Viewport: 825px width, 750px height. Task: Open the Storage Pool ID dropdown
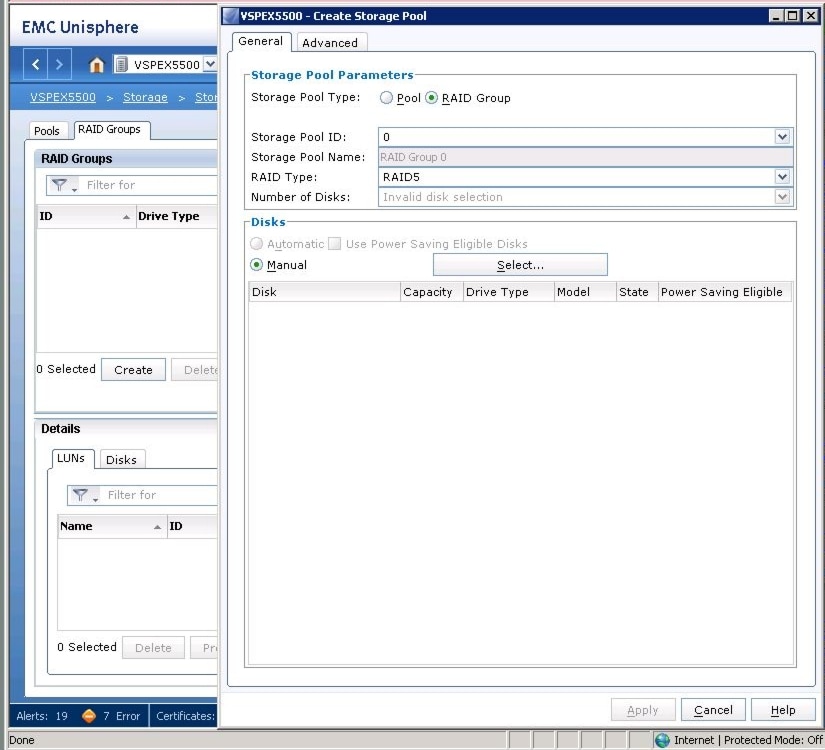pos(782,137)
